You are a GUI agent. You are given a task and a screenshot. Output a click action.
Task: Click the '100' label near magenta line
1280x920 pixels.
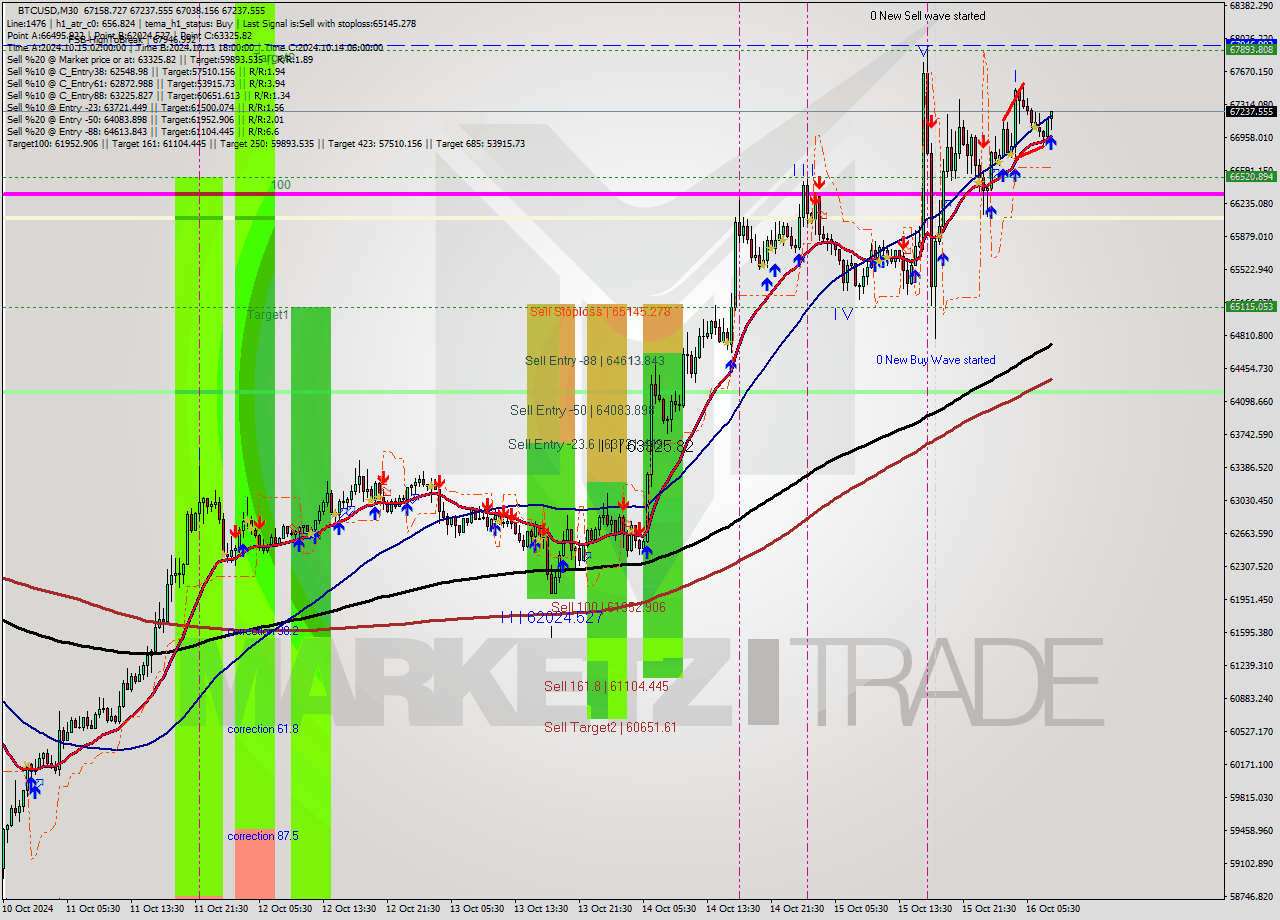click(x=281, y=185)
